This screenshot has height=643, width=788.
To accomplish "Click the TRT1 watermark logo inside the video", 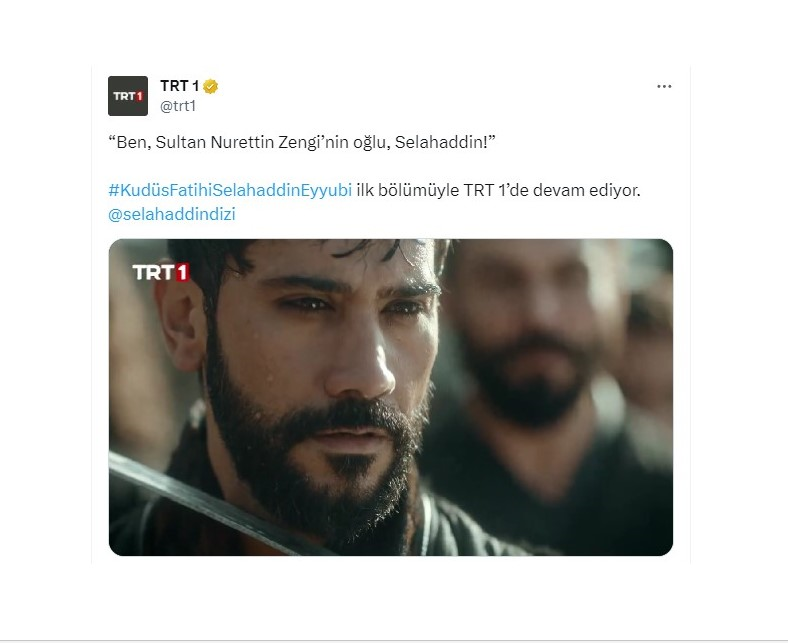I will tap(160, 272).
